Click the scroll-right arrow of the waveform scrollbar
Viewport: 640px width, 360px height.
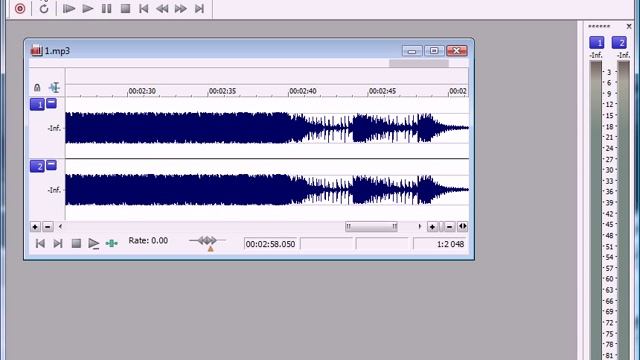[x=420, y=227]
